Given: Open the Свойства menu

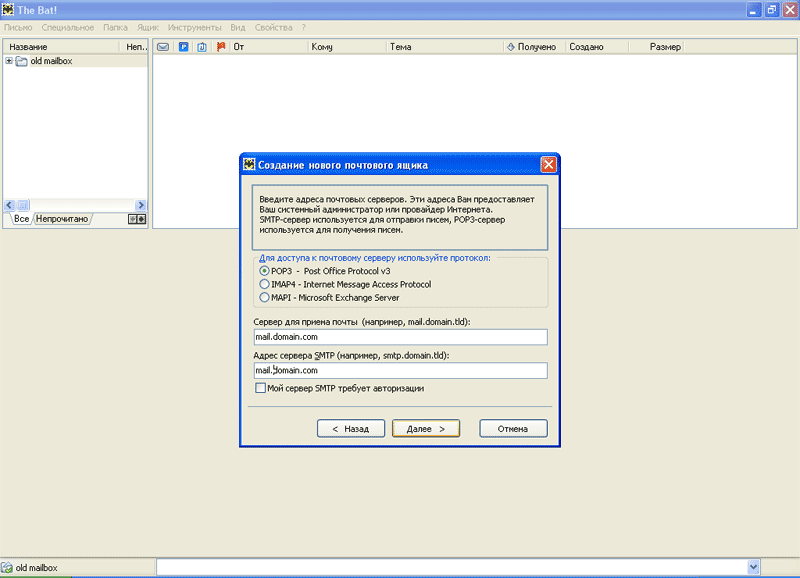Looking at the screenshot, I should click(273, 28).
